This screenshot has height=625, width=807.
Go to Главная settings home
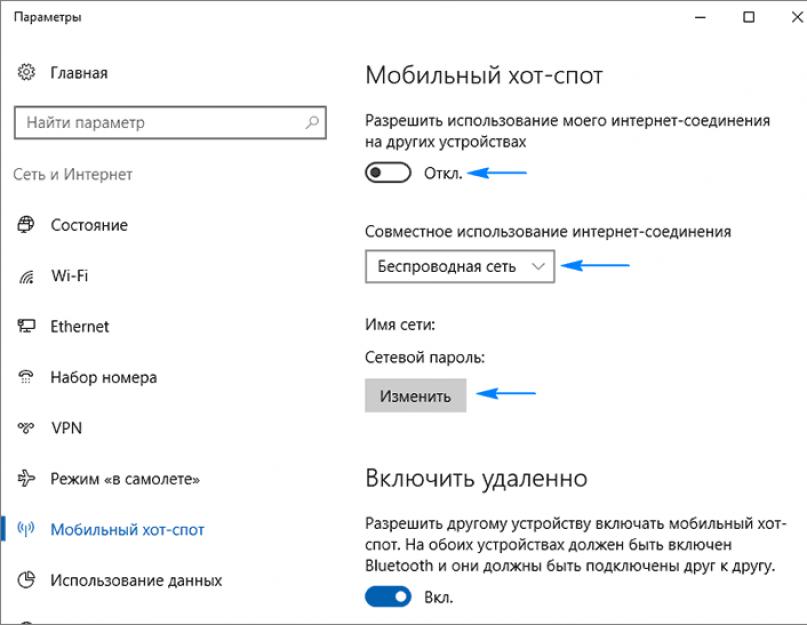pos(79,73)
